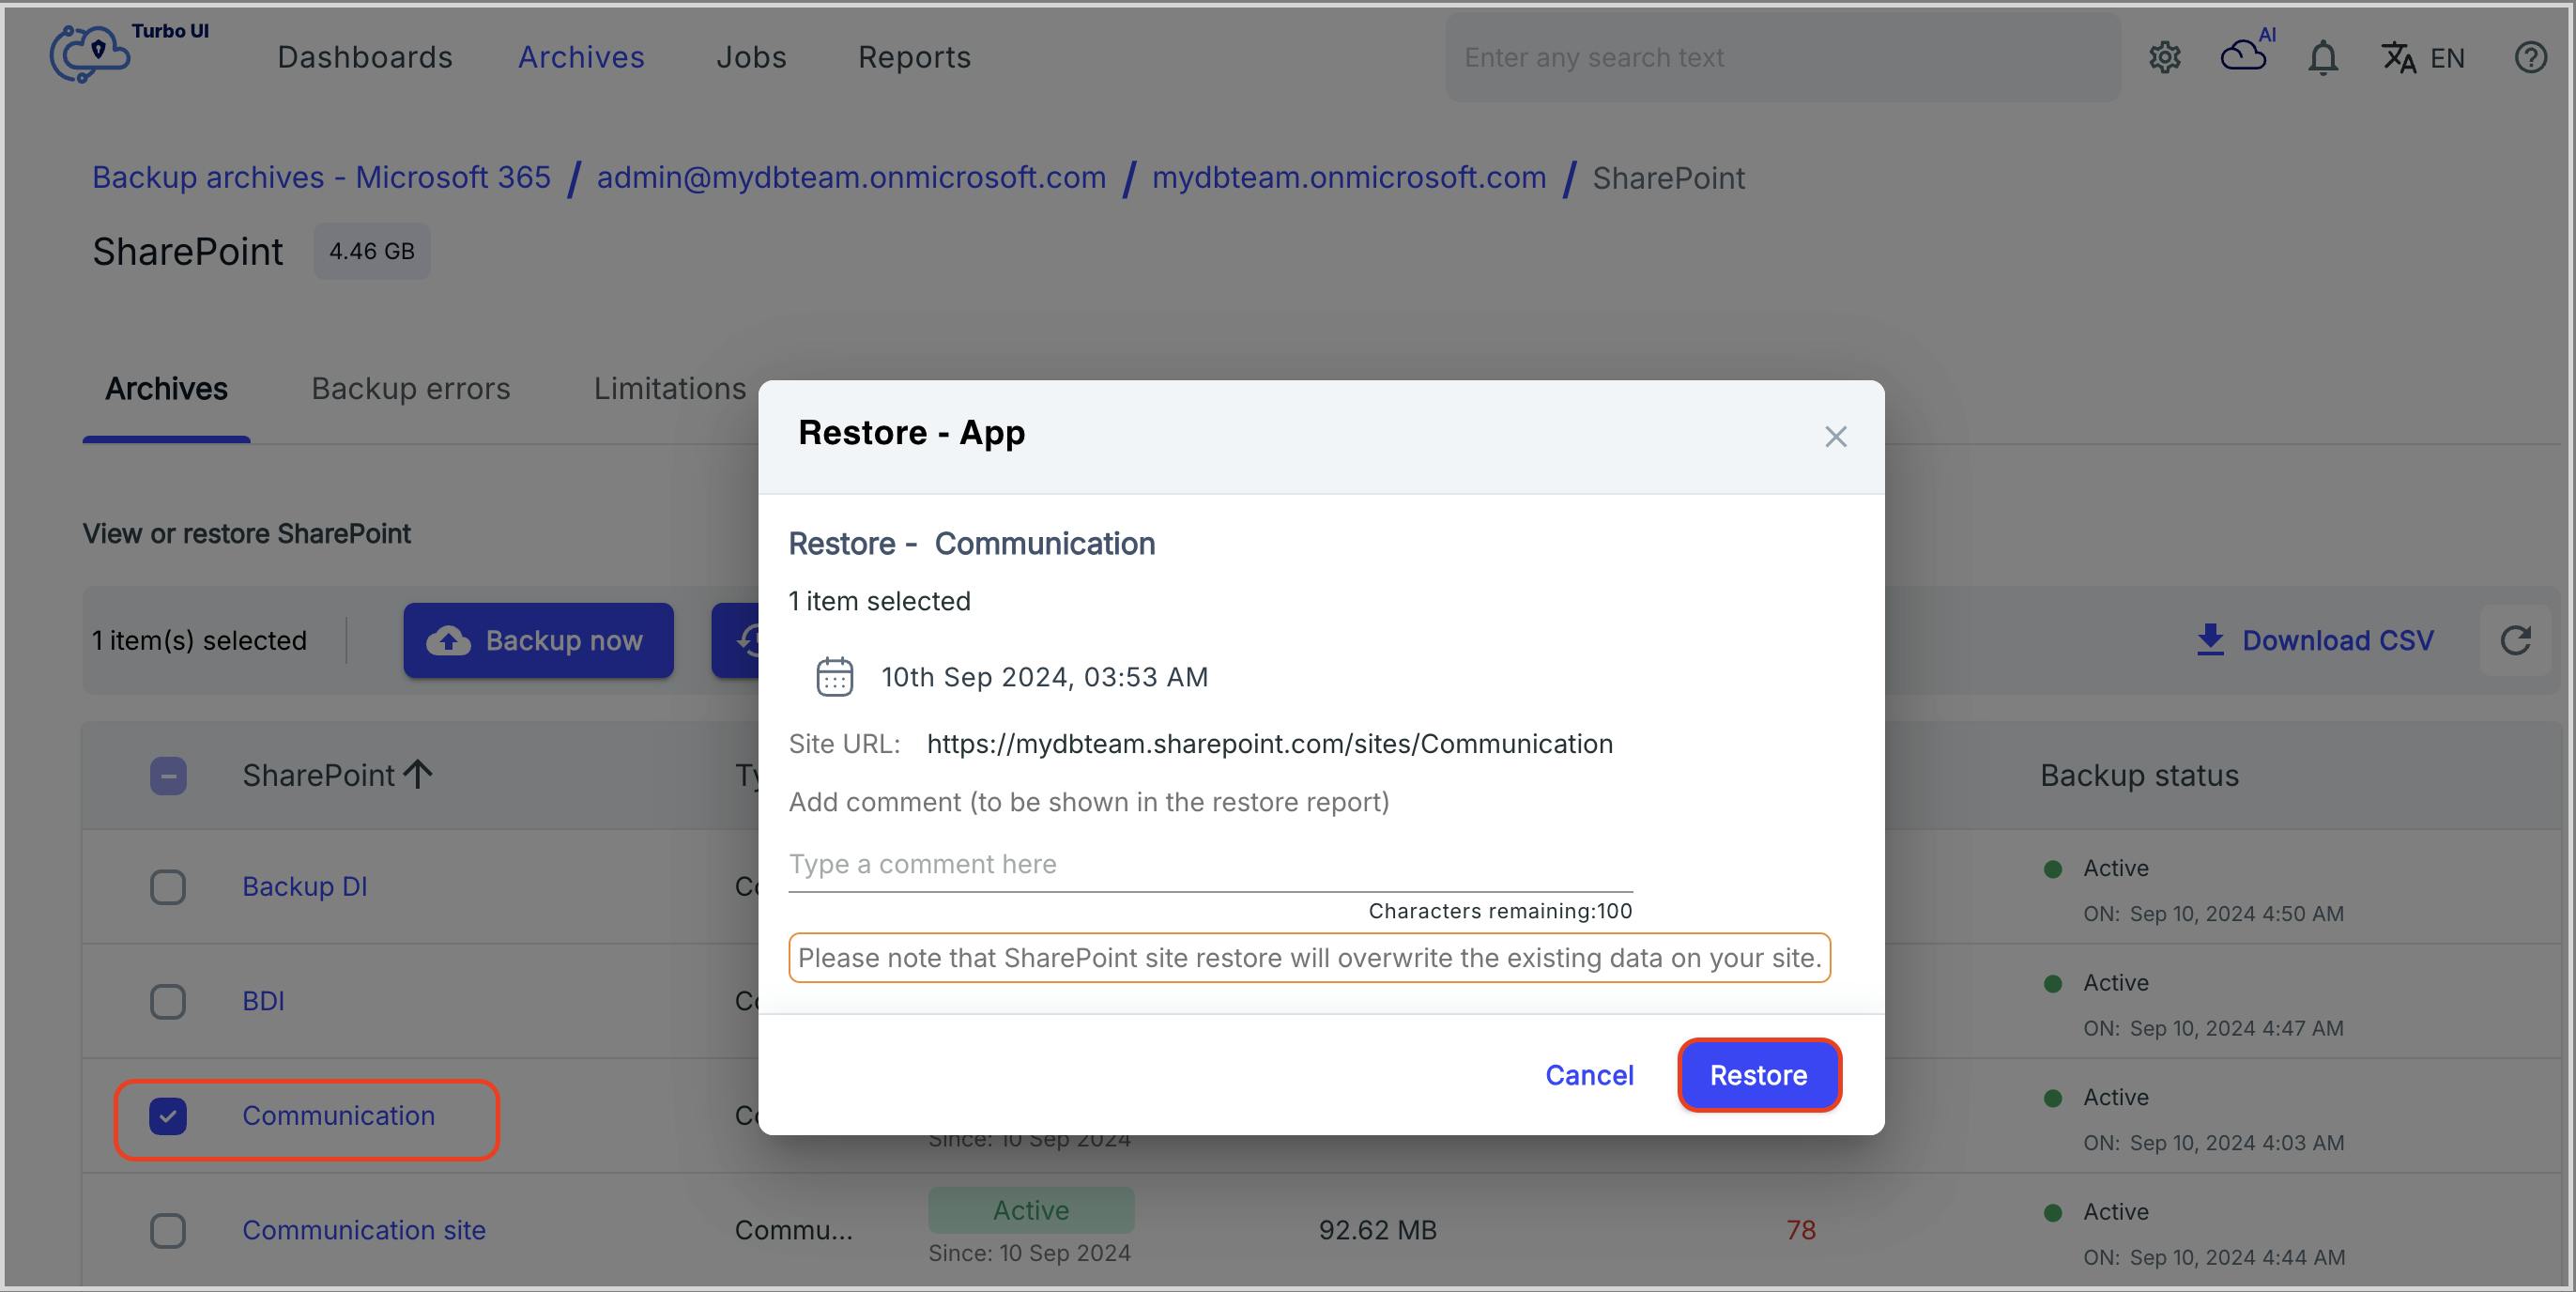Image resolution: width=2576 pixels, height=1292 pixels.
Task: Click the calendar icon in Restore dialog
Action: pos(834,677)
